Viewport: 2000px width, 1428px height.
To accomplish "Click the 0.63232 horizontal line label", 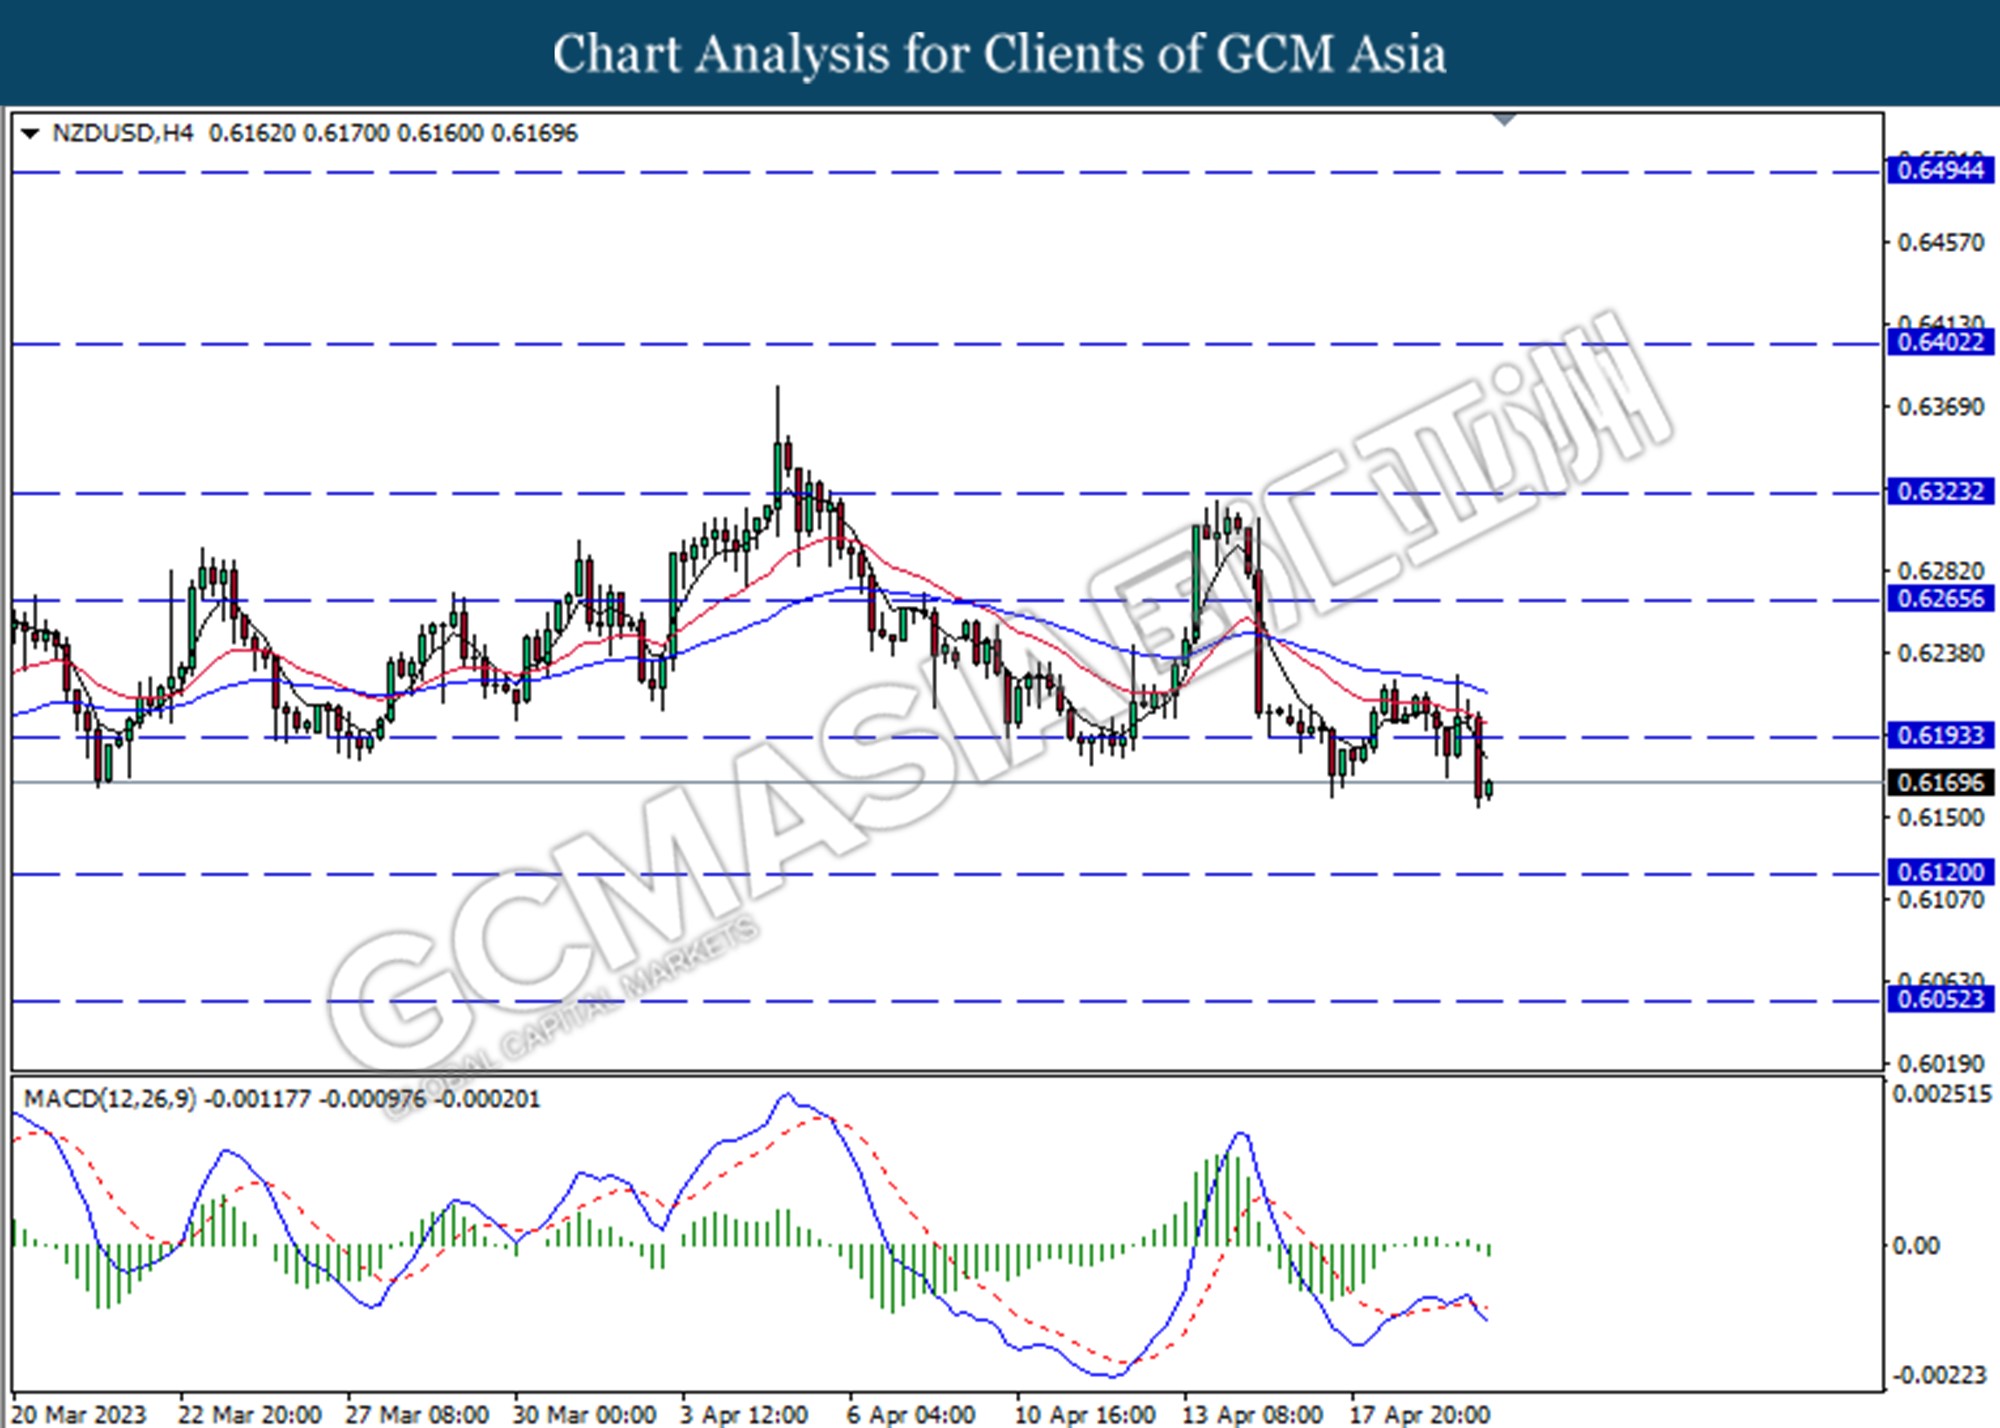I will 1939,492.
